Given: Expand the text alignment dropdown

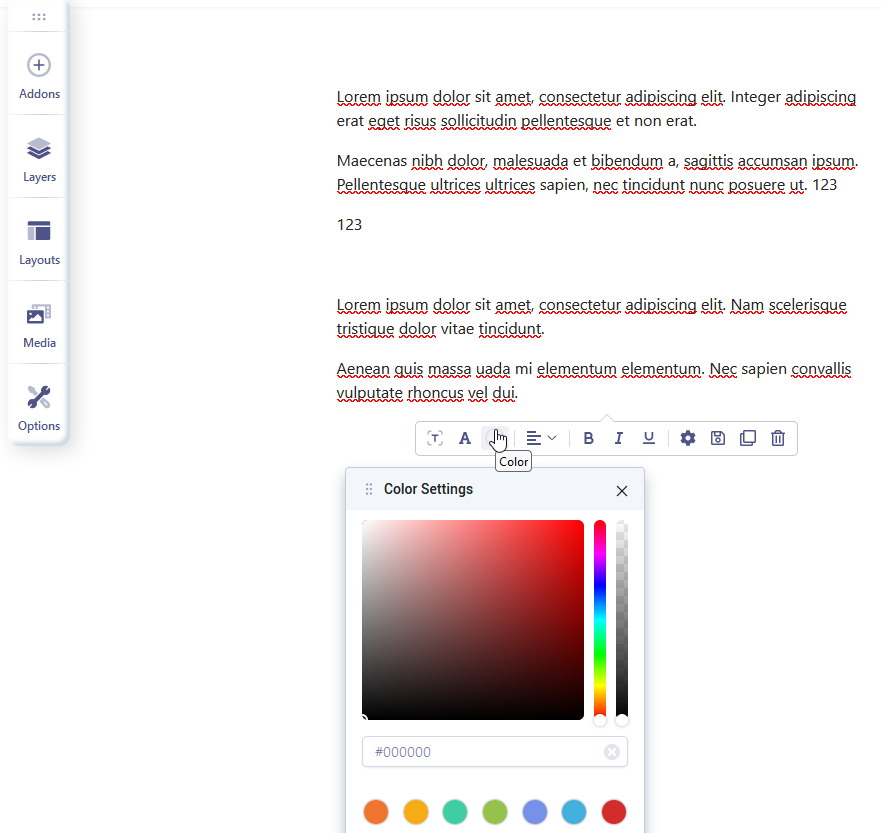Looking at the screenshot, I should pyautogui.click(x=541, y=438).
